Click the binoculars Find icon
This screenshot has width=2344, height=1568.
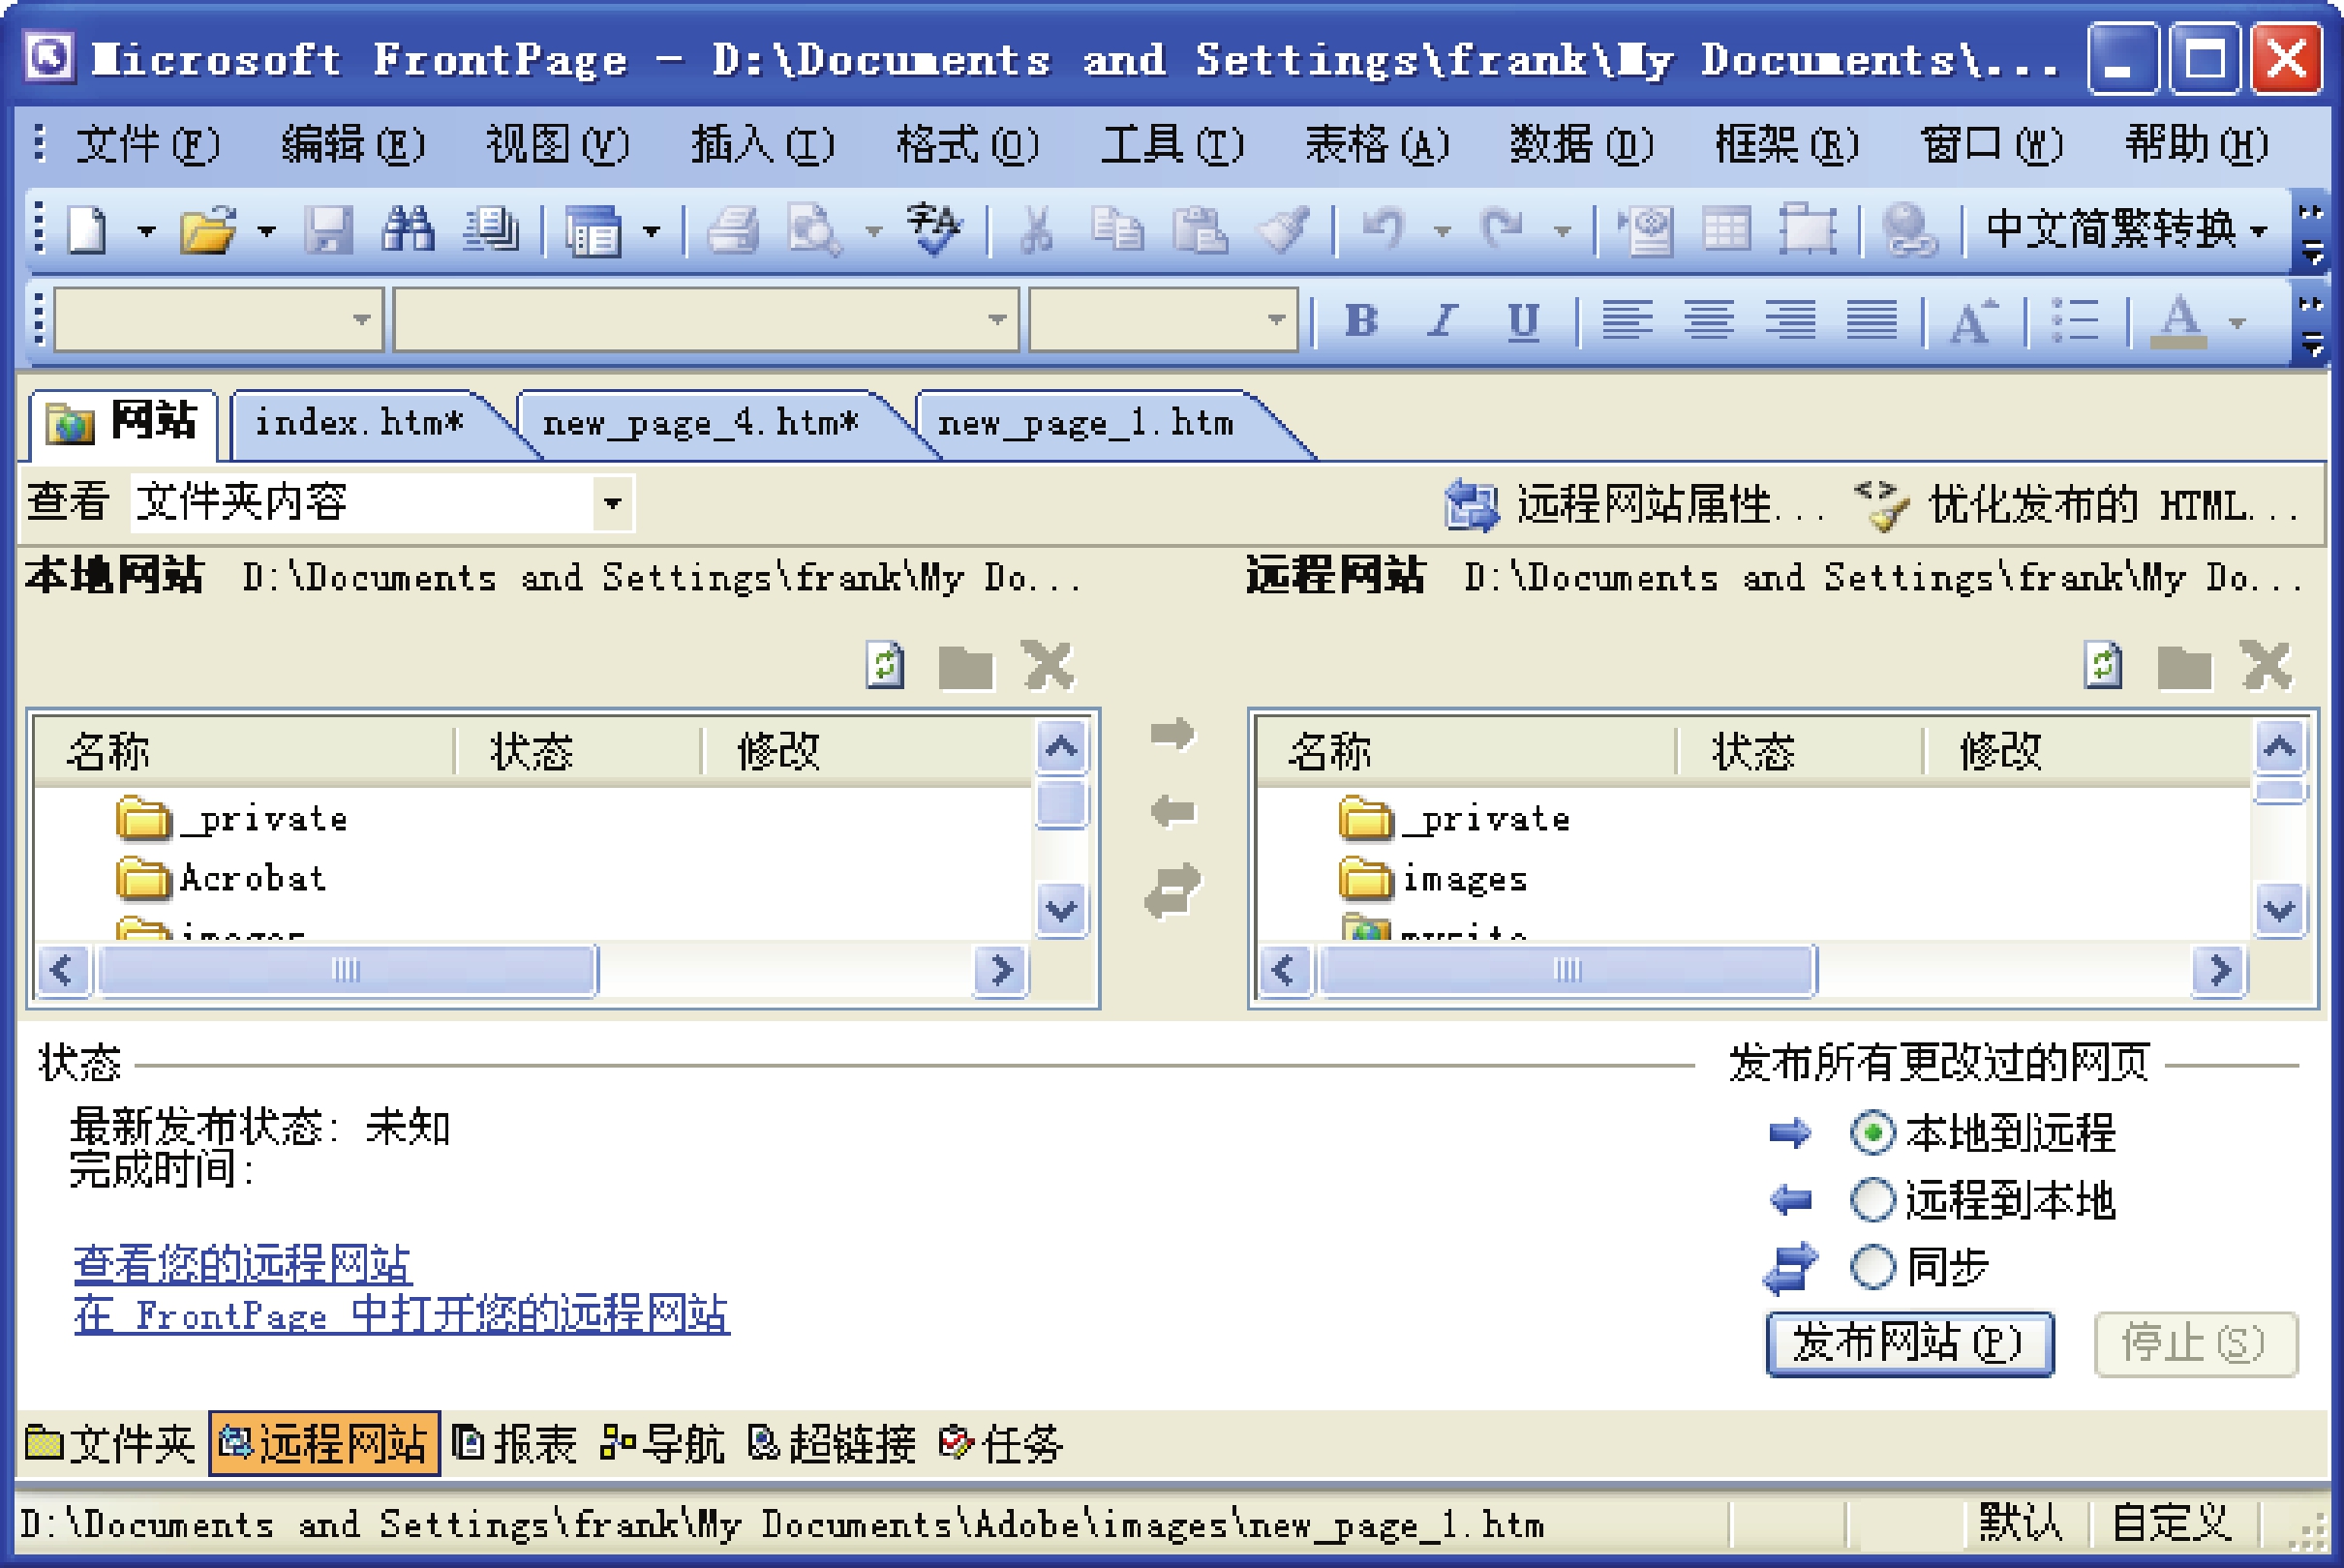point(408,230)
